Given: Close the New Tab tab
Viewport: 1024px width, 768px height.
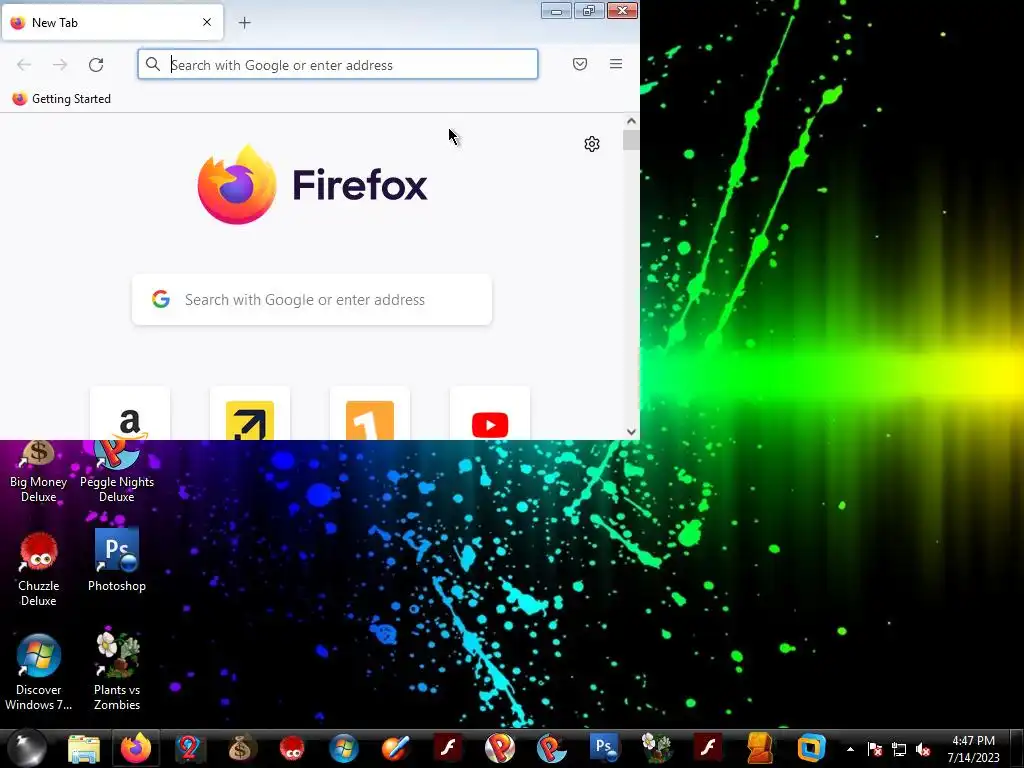Looking at the screenshot, I should pyautogui.click(x=207, y=22).
